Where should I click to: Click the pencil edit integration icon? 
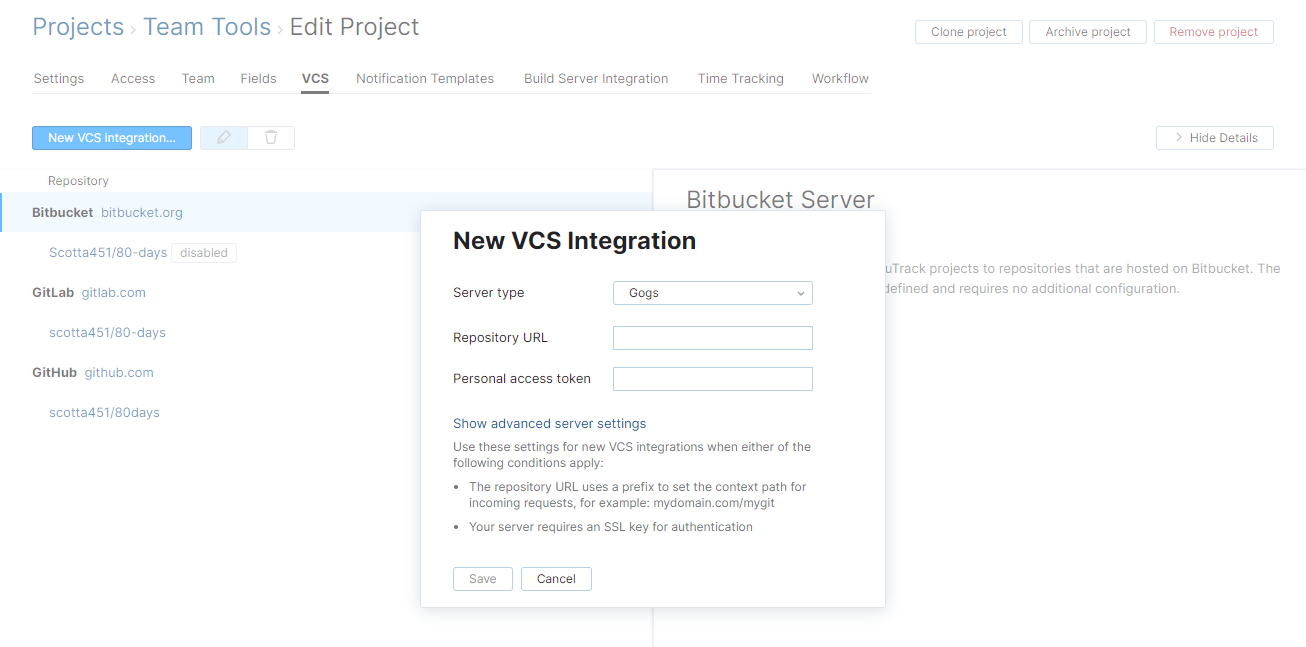[x=223, y=137]
